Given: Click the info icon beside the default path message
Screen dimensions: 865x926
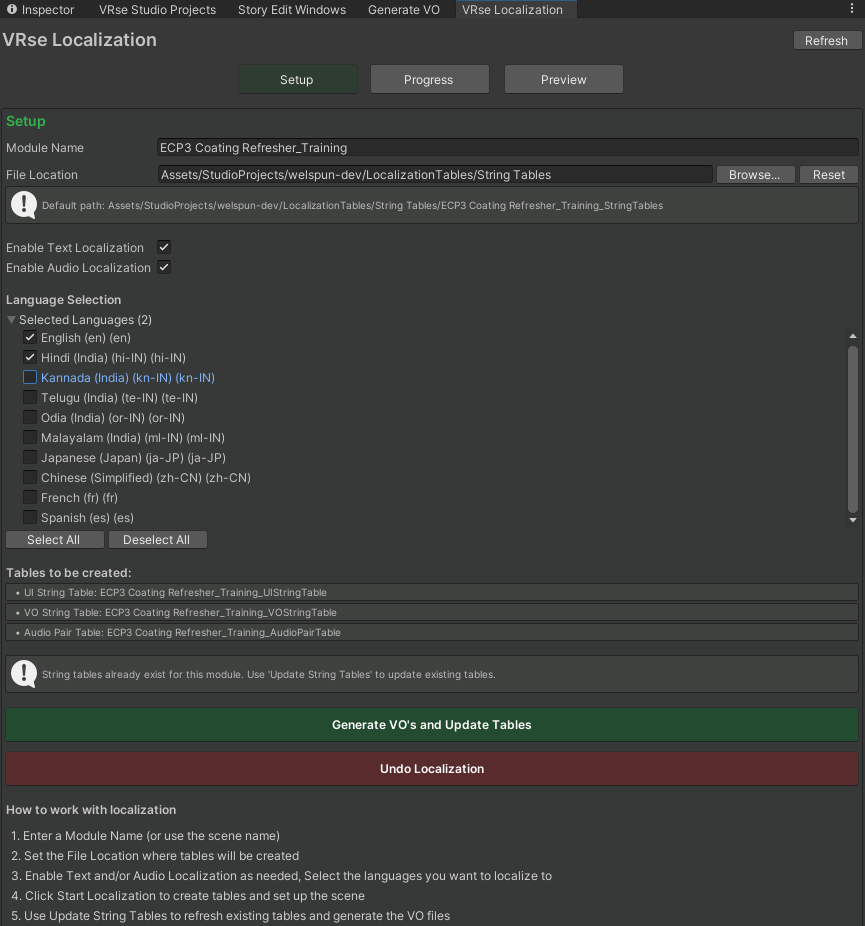Looking at the screenshot, I should coord(24,205).
